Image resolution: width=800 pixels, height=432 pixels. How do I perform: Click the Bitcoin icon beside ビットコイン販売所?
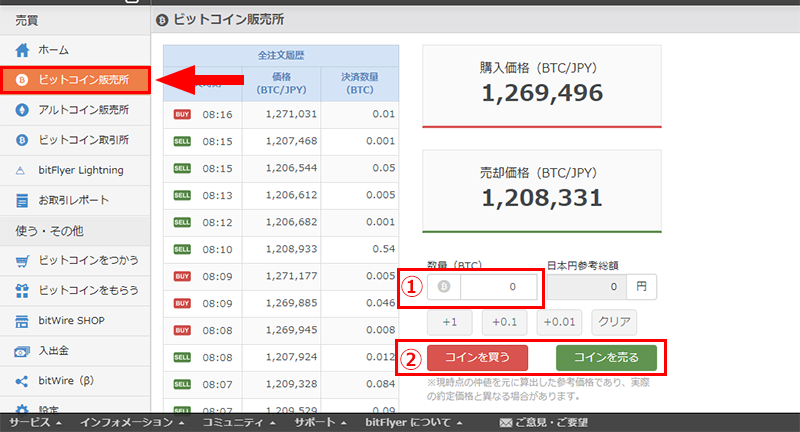[x=21, y=80]
